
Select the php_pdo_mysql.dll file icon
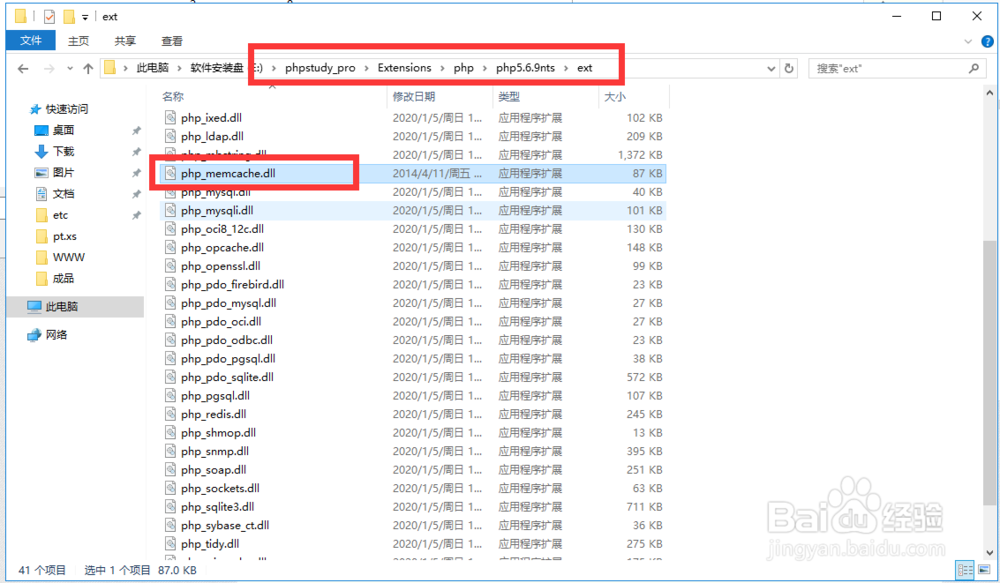[x=170, y=302]
